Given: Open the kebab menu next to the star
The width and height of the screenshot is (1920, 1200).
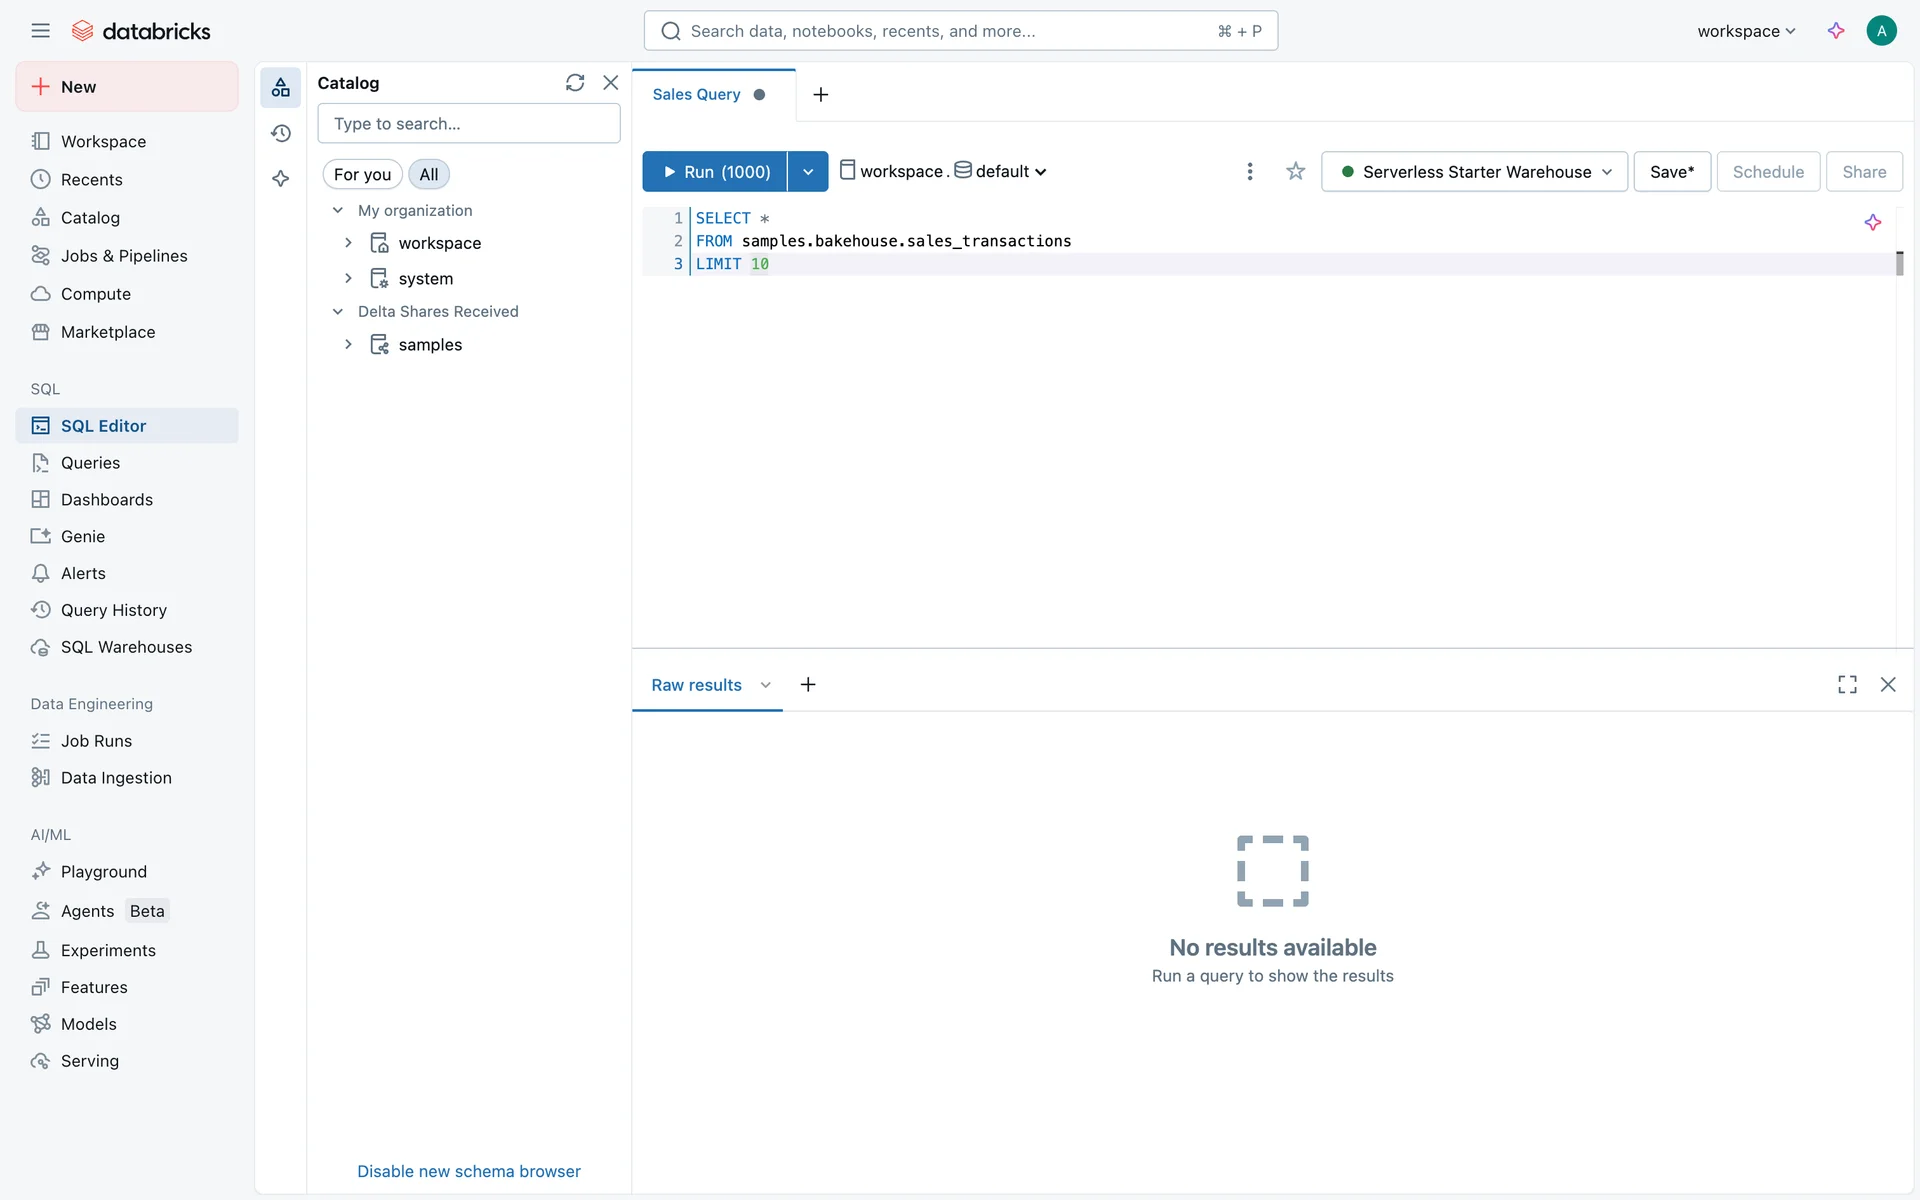Looking at the screenshot, I should click(x=1249, y=172).
